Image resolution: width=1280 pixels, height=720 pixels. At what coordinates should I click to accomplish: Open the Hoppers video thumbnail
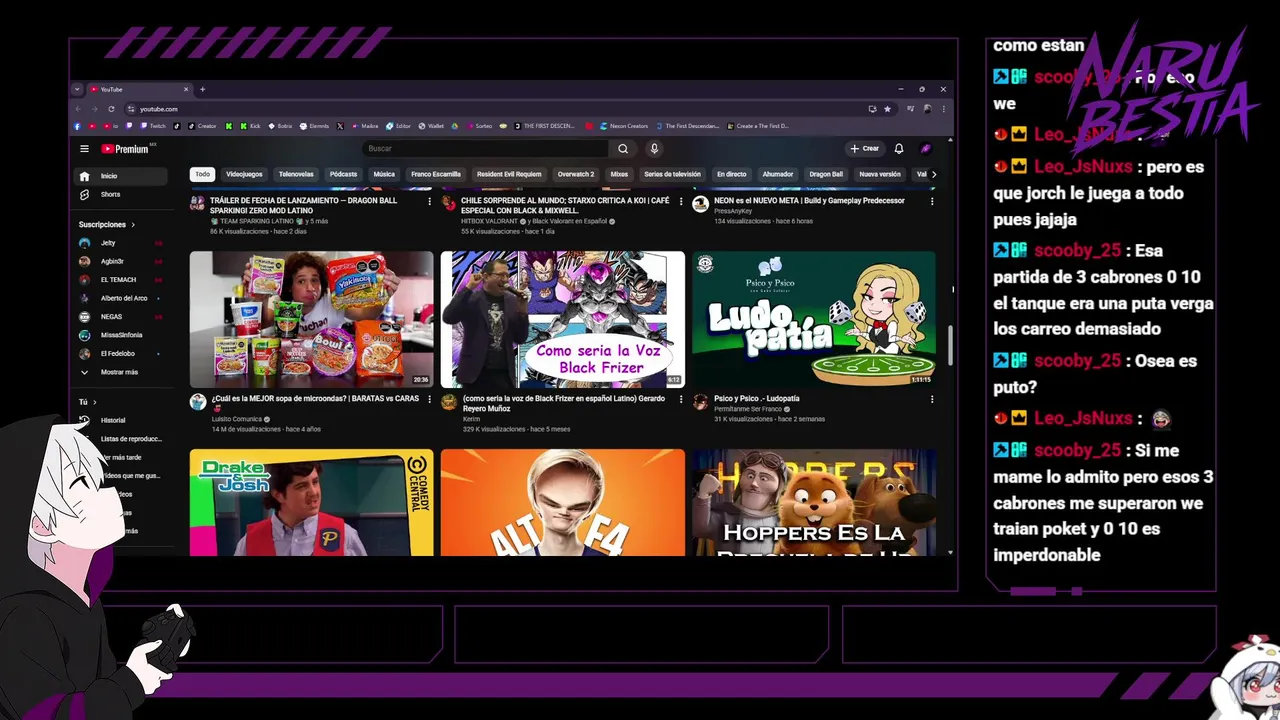tap(814, 502)
